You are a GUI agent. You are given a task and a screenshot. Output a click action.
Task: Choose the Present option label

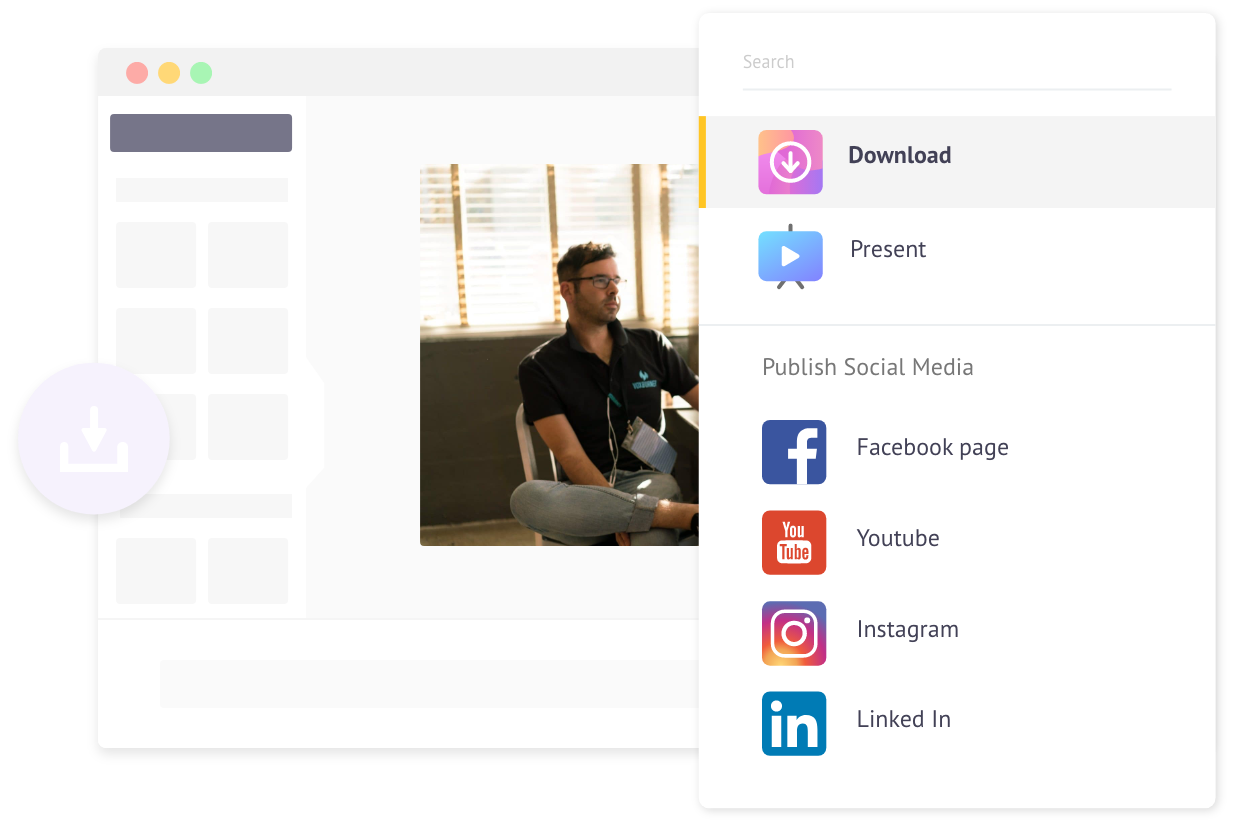(x=888, y=249)
